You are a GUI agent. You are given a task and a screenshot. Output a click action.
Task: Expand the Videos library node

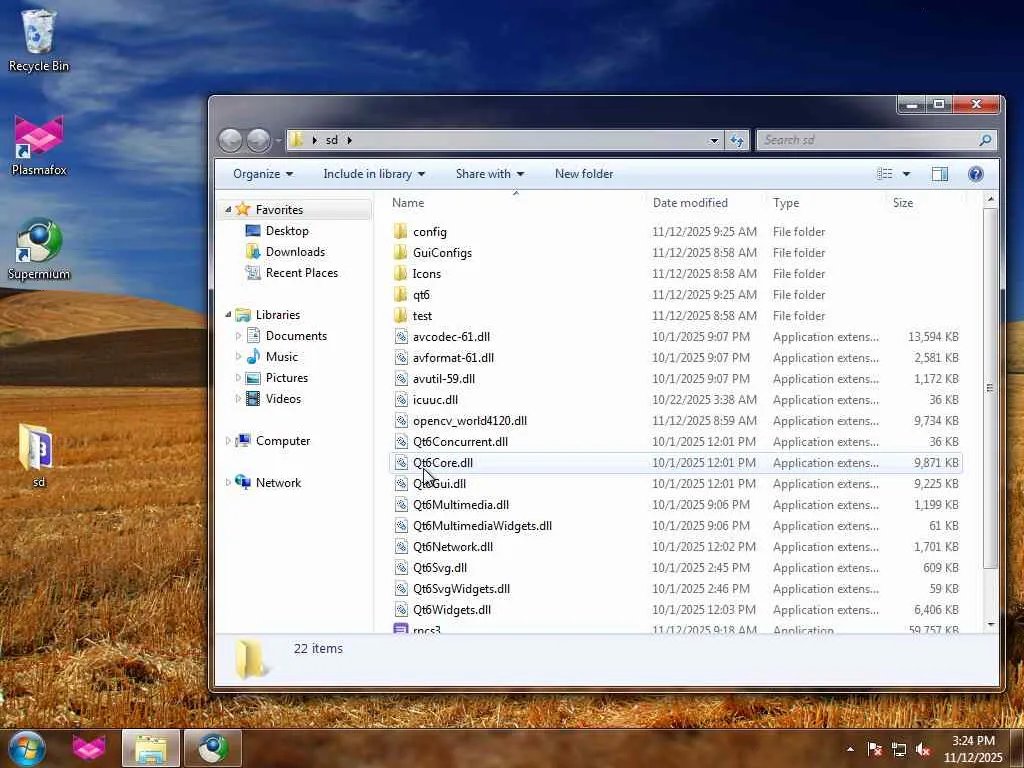[238, 398]
